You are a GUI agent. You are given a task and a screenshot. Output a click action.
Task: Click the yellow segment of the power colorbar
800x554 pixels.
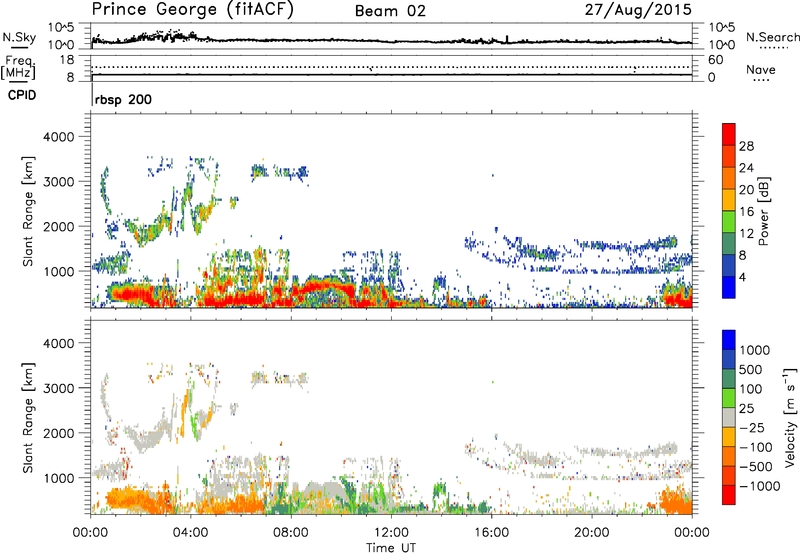tap(729, 200)
